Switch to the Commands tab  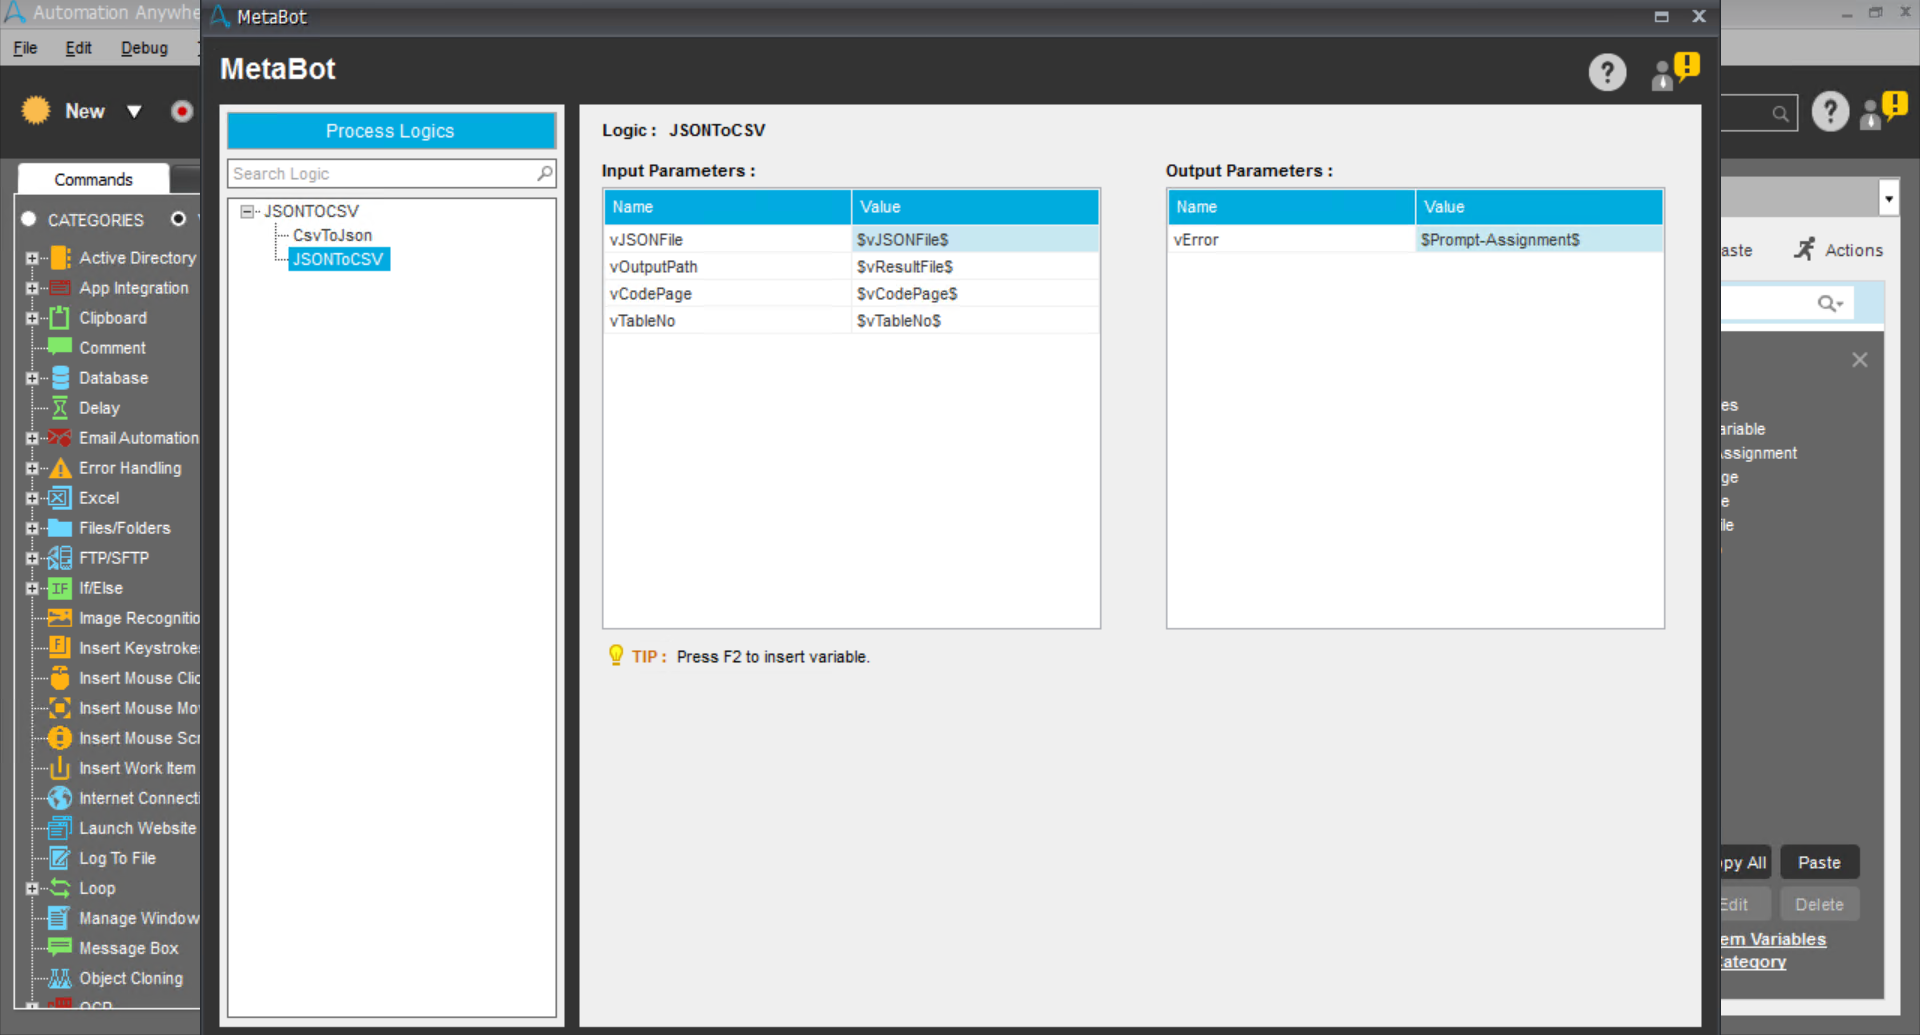coord(93,179)
